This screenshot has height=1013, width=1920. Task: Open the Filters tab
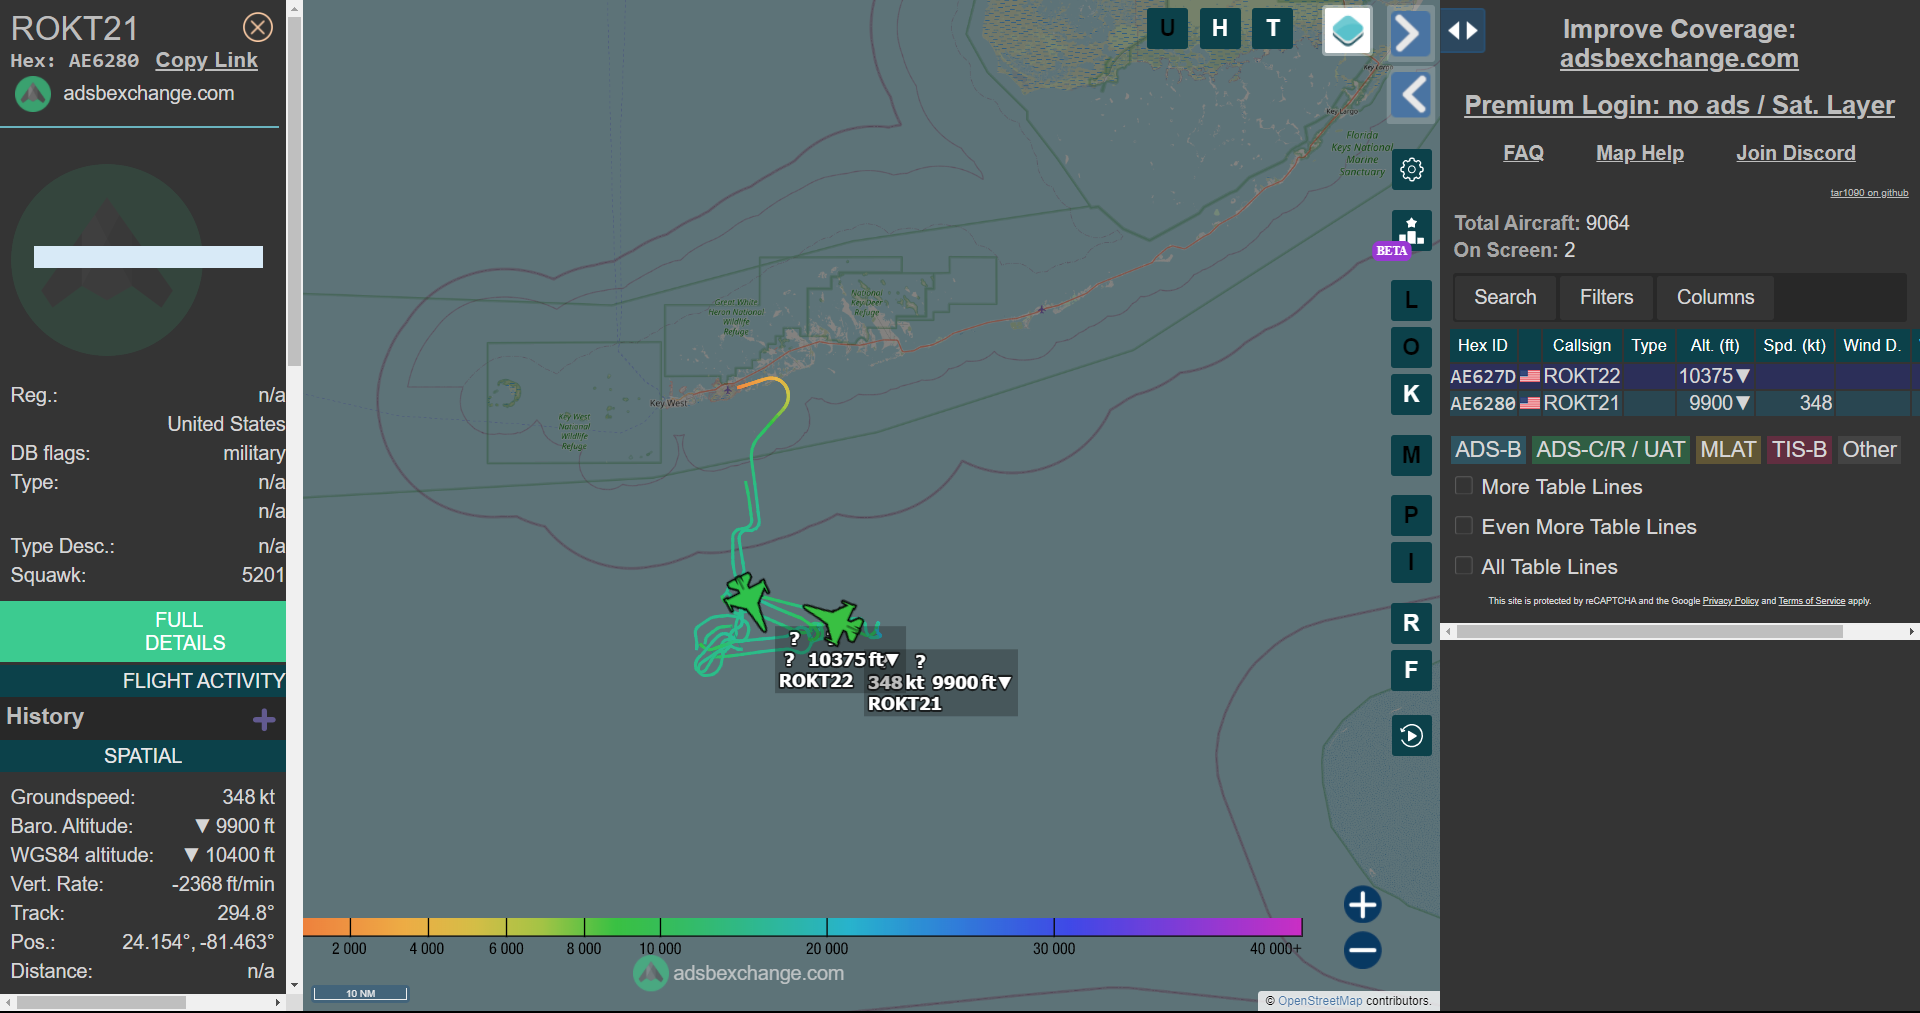coord(1606,297)
